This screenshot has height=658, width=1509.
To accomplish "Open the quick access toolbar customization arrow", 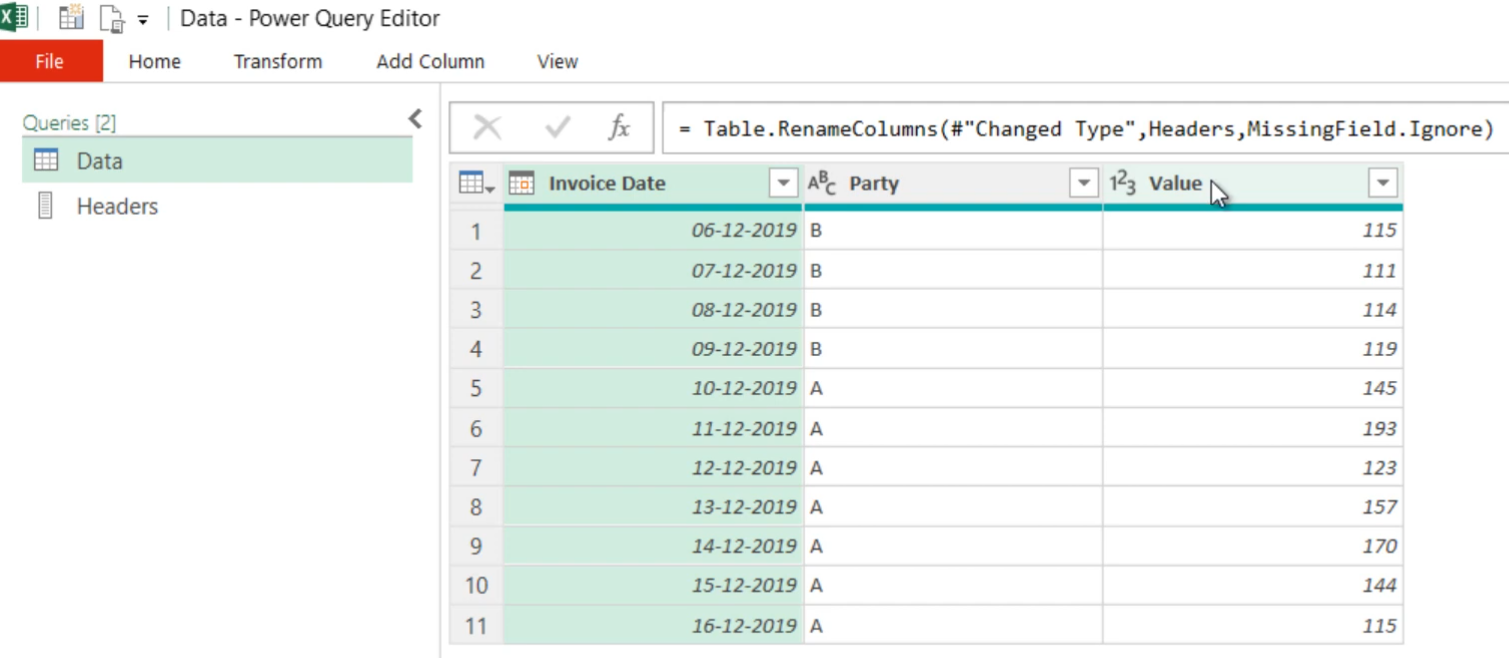I will click(x=141, y=17).
